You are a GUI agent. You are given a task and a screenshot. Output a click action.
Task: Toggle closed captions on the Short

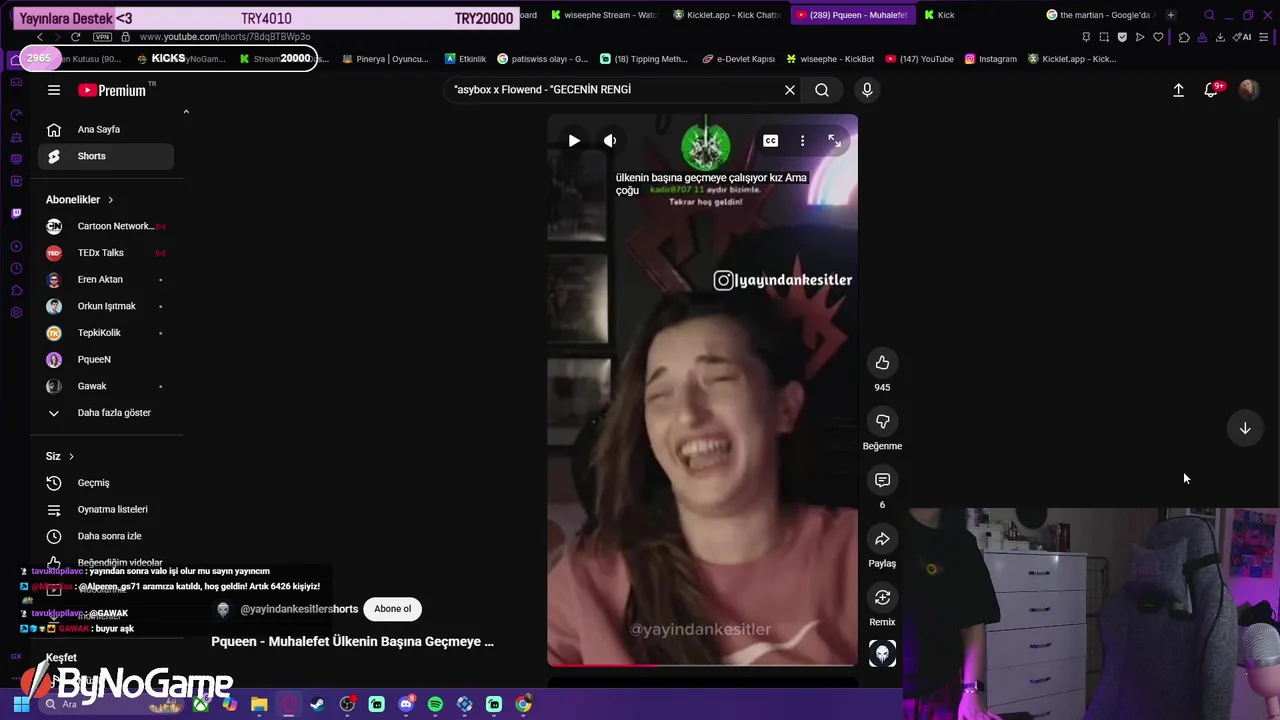tap(770, 141)
